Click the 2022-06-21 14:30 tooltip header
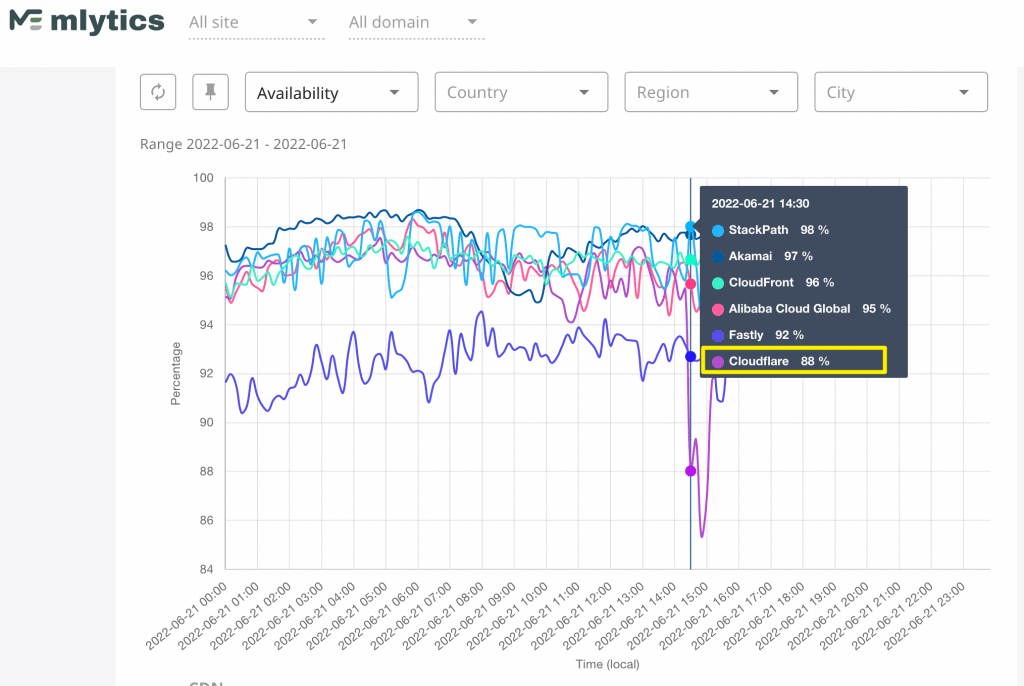The height and width of the screenshot is (686, 1024). click(760, 203)
